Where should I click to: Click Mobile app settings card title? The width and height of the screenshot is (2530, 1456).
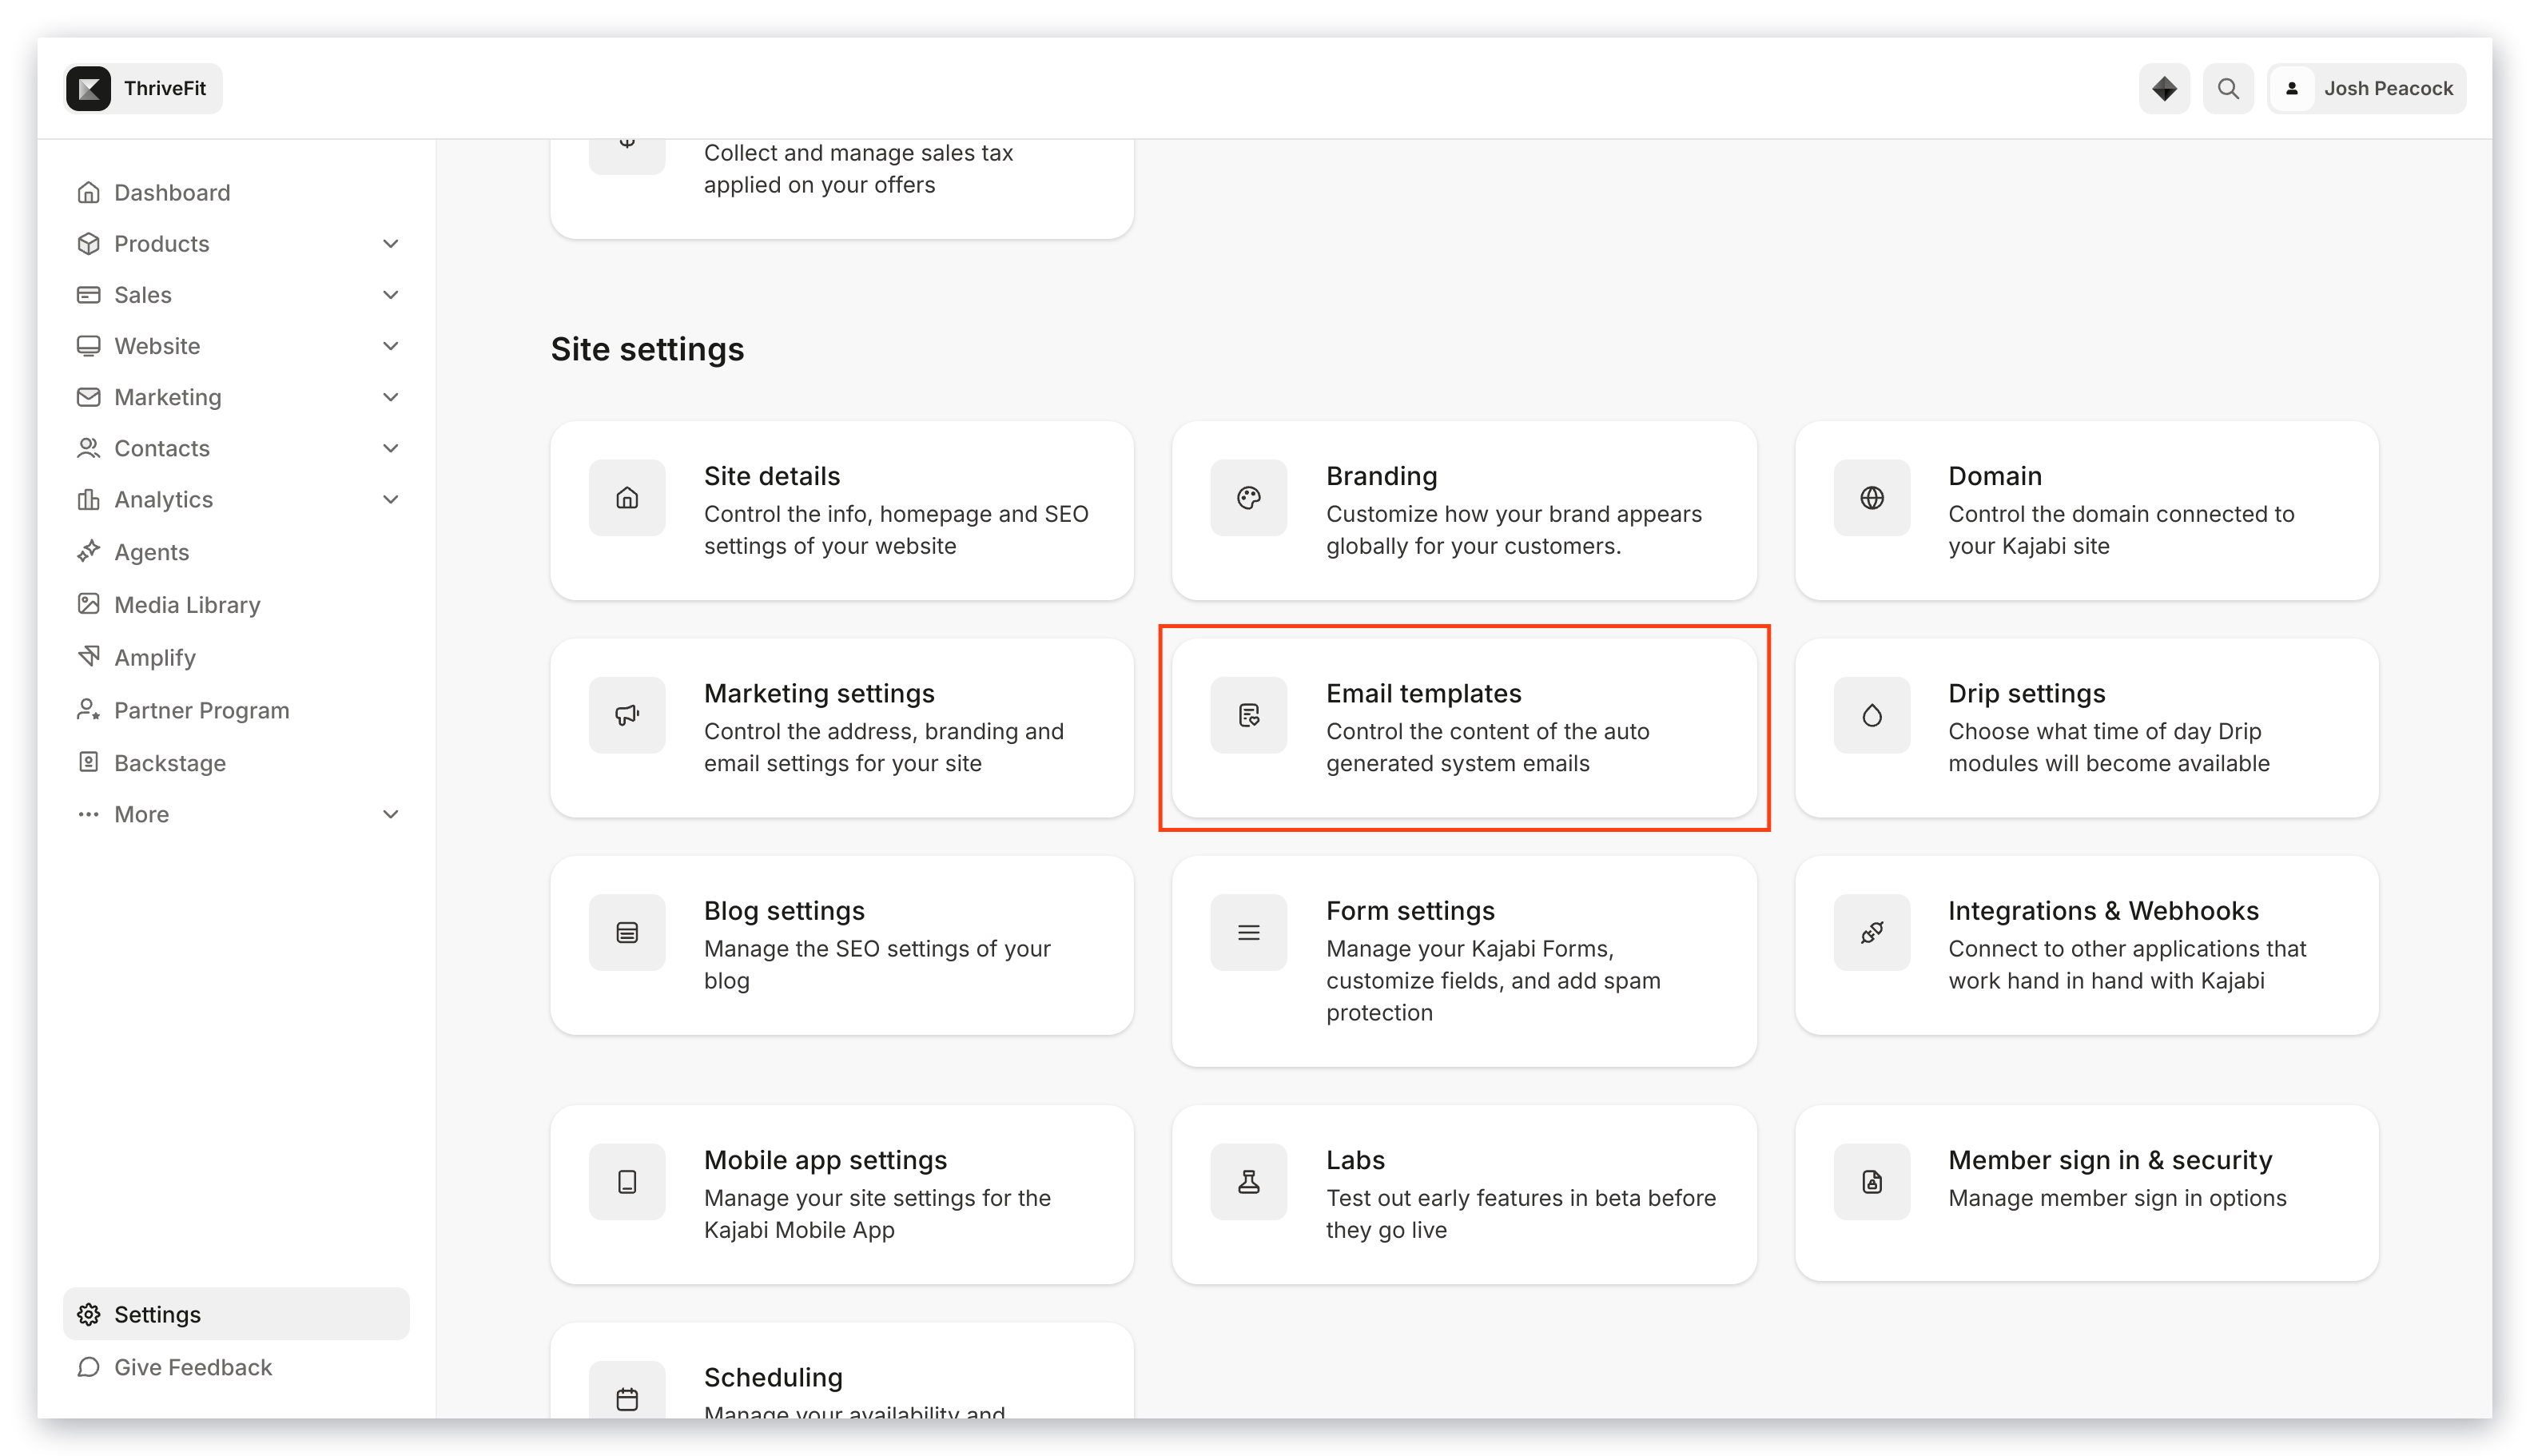tap(825, 1159)
